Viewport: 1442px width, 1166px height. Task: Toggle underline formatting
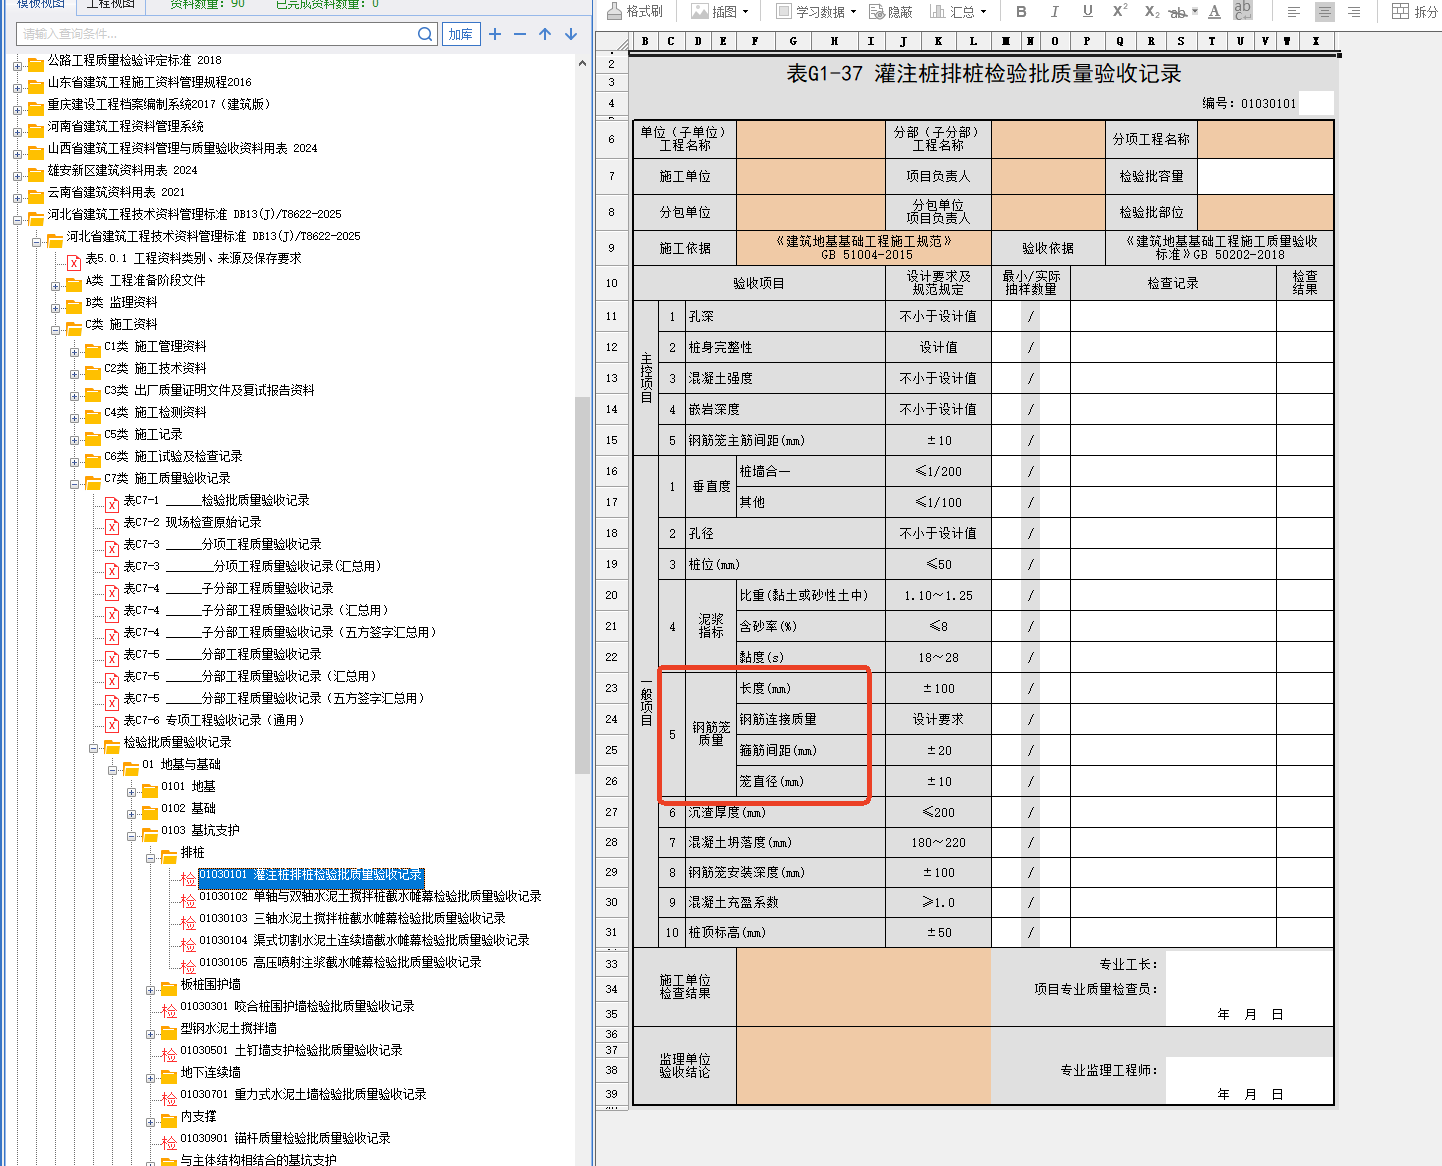coord(1087,11)
